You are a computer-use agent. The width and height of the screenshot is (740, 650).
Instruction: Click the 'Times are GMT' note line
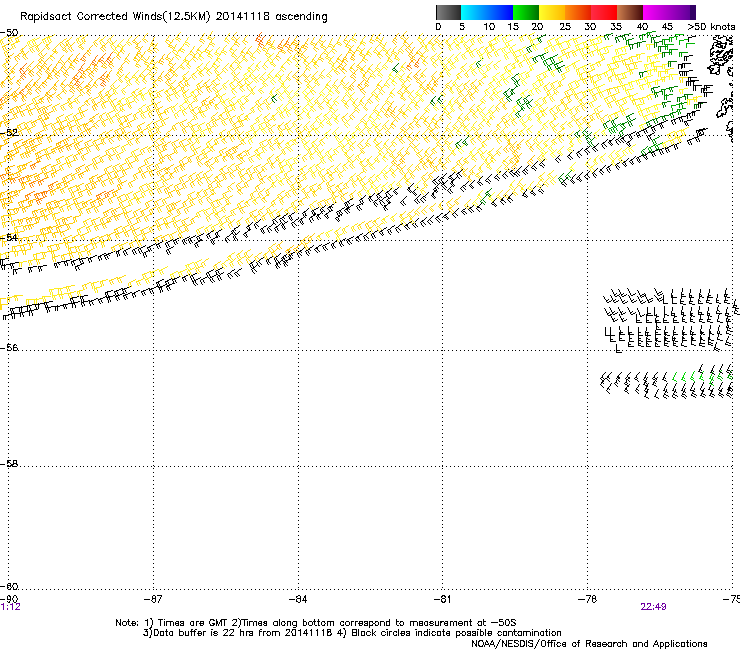[x=316, y=623]
